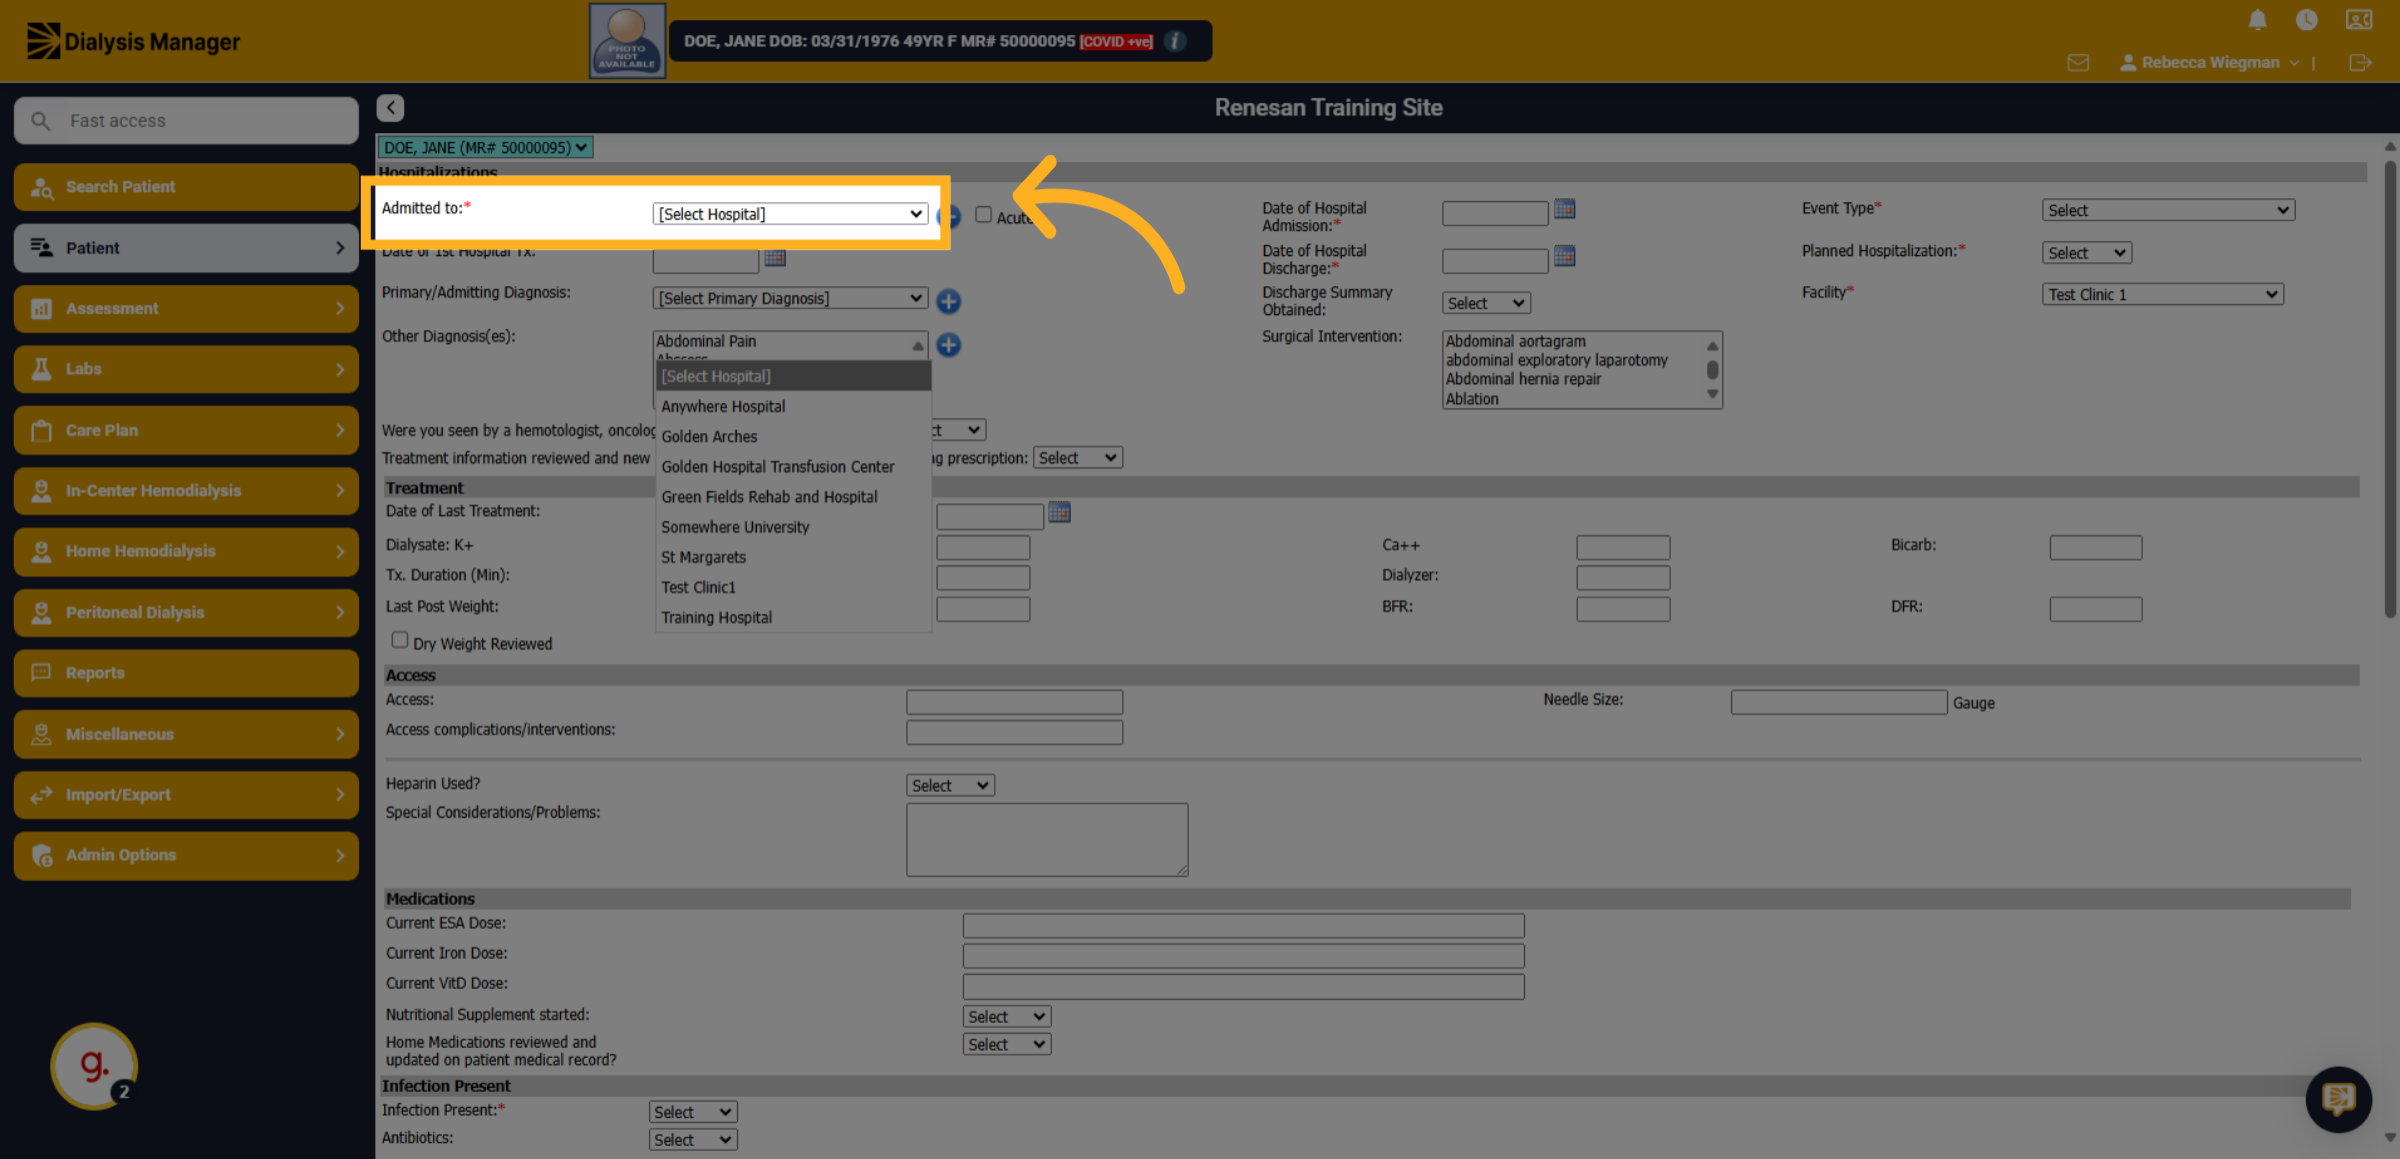Open the Facility dropdown
This screenshot has height=1159, width=2400.
(2162, 294)
